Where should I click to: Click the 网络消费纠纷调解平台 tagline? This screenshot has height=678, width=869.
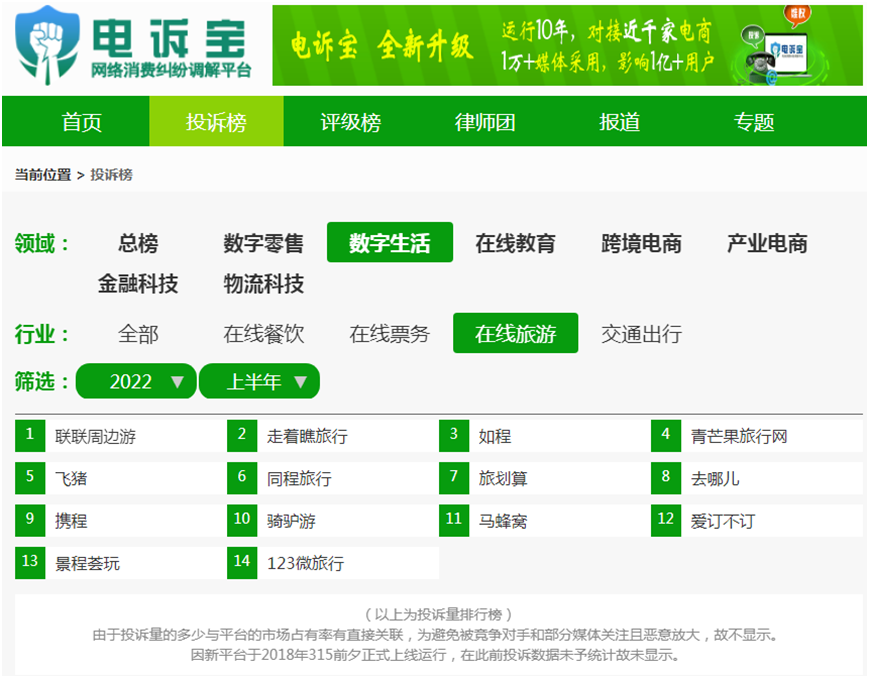pyautogui.click(x=171, y=70)
